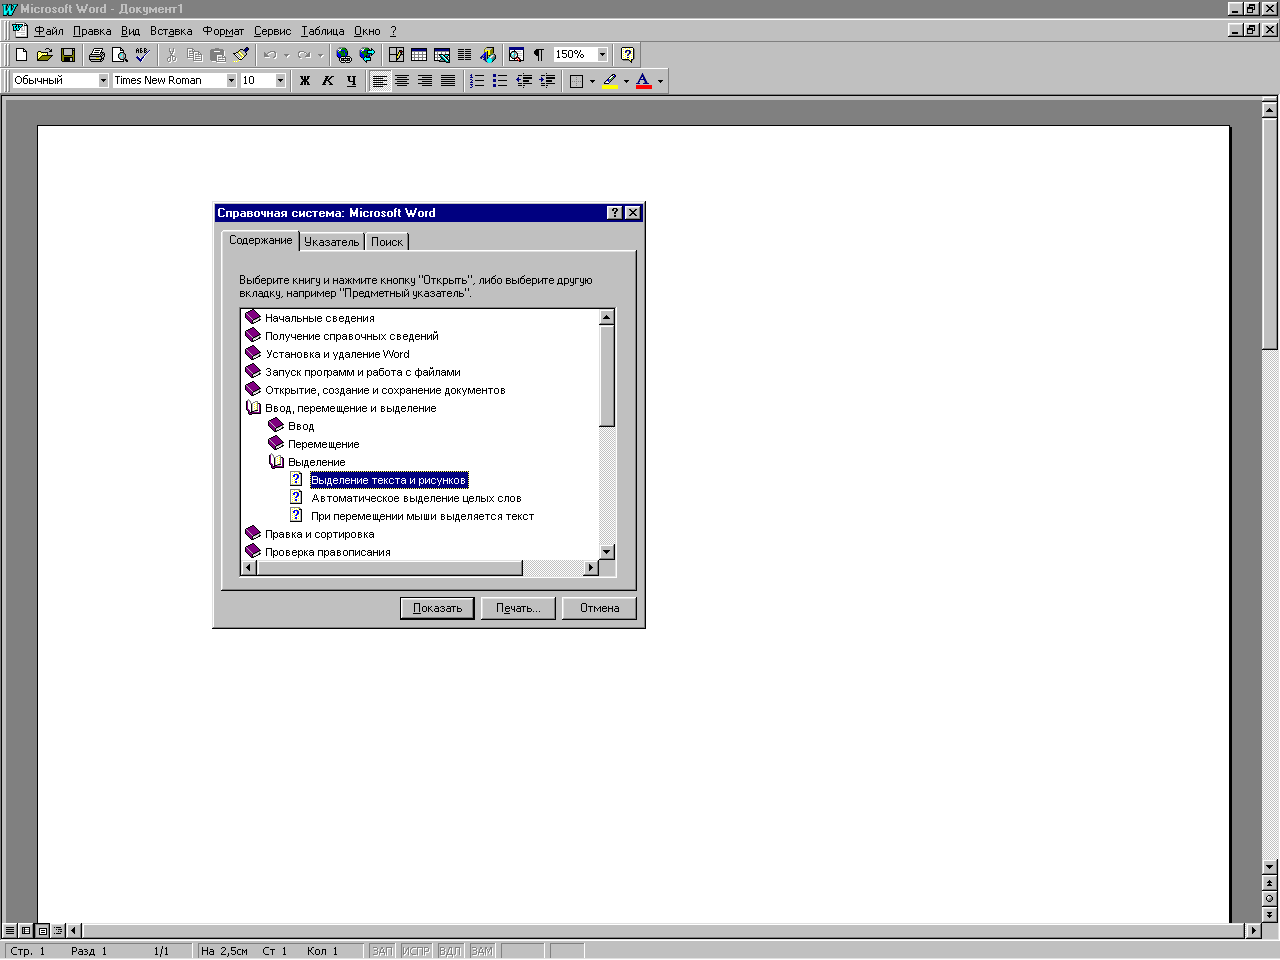Decrease the paragraph indent

pyautogui.click(x=523, y=81)
